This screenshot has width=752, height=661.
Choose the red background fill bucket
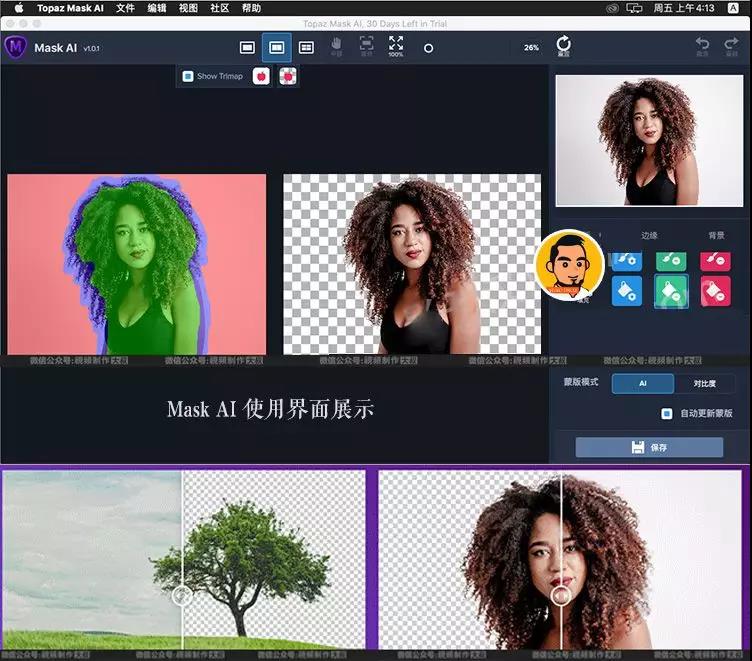[716, 291]
